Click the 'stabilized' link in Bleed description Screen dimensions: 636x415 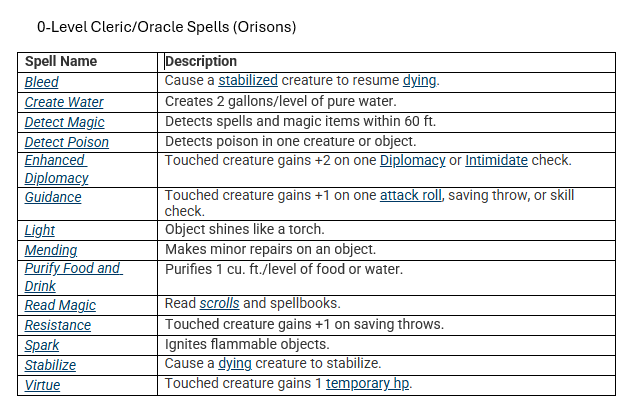click(x=248, y=80)
